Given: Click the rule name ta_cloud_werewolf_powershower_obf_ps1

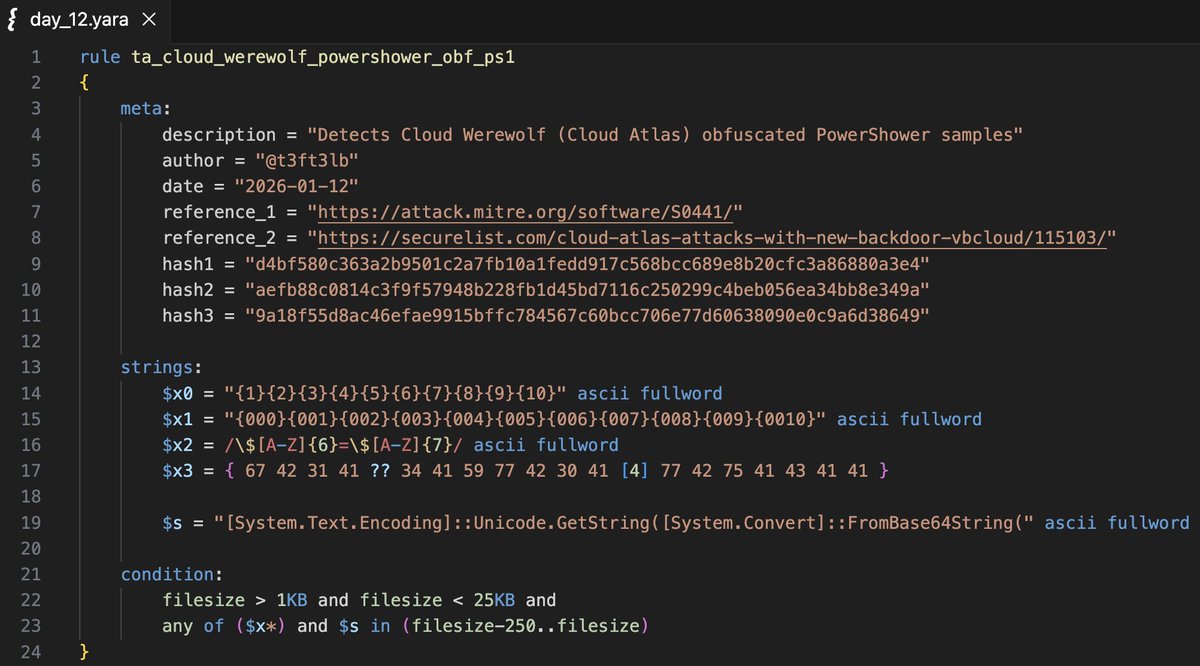Looking at the screenshot, I should point(323,56).
